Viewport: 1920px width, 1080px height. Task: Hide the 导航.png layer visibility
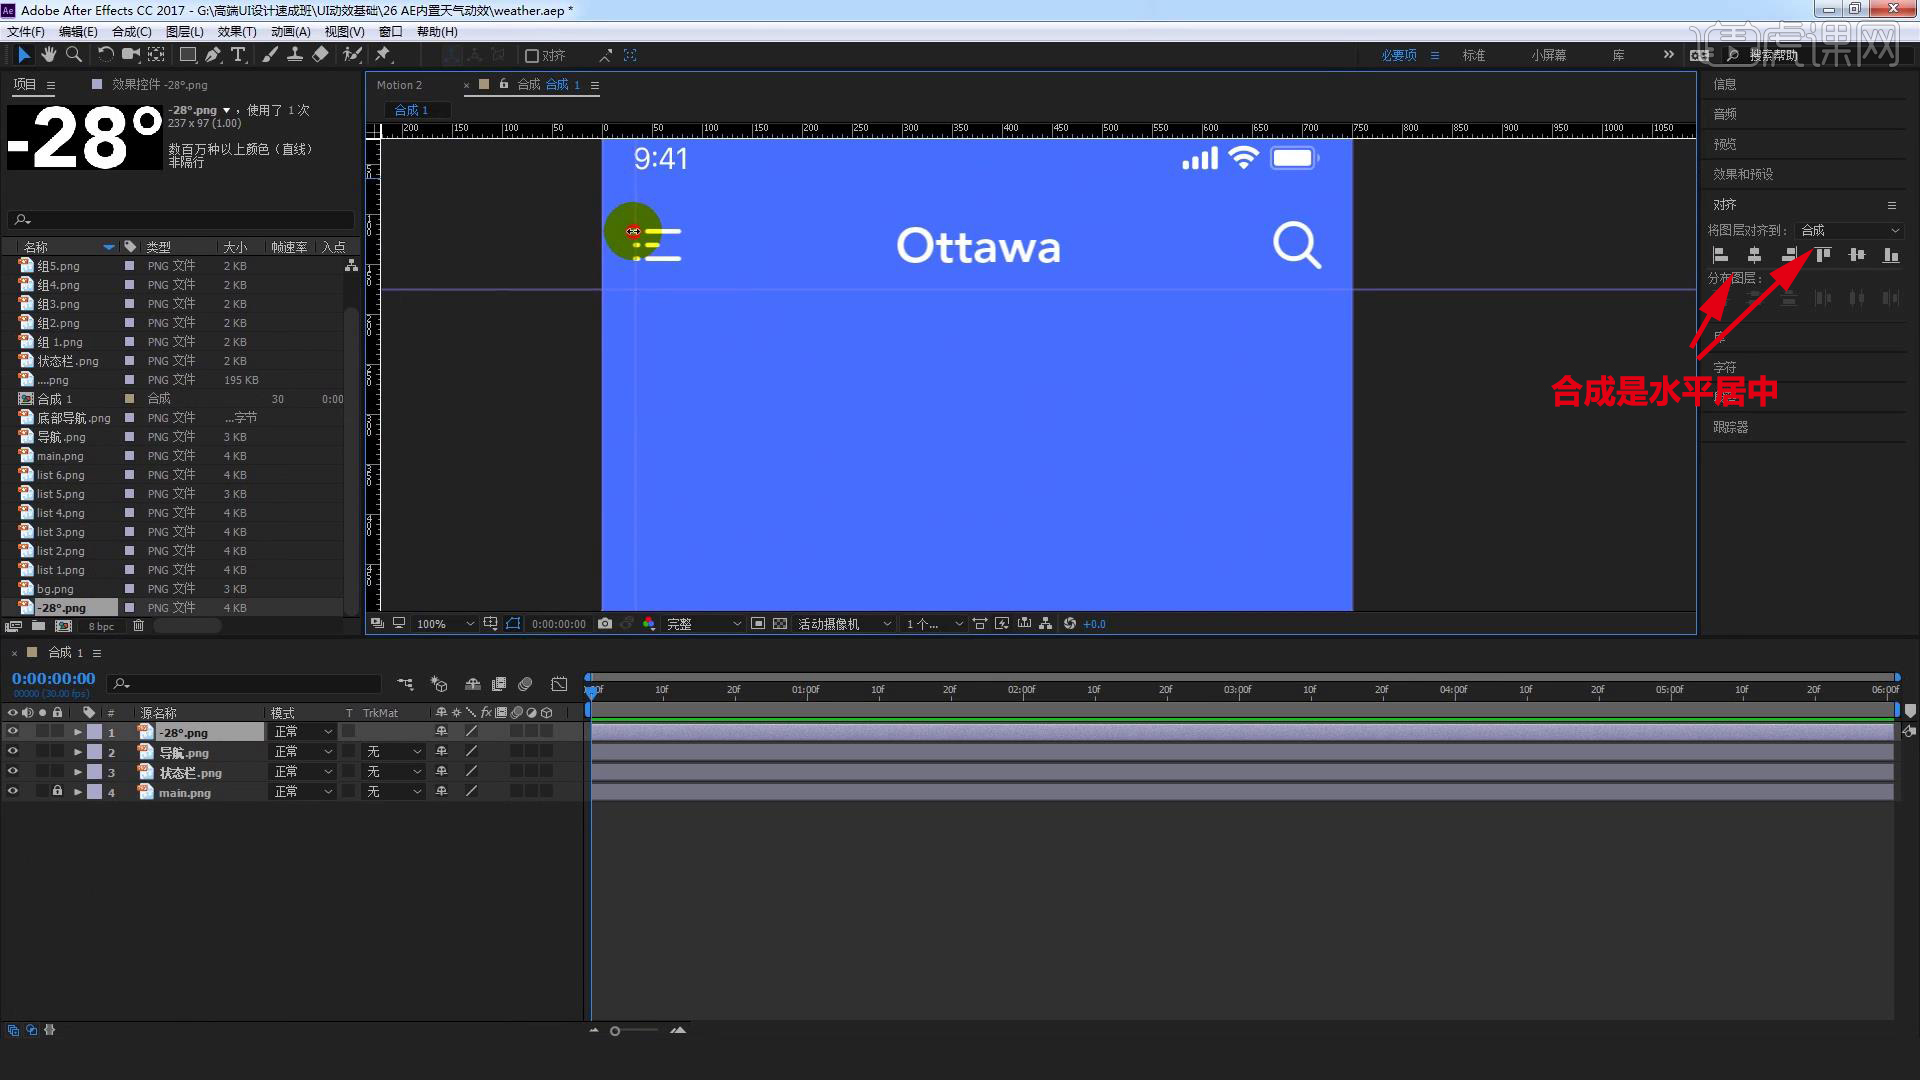point(13,752)
